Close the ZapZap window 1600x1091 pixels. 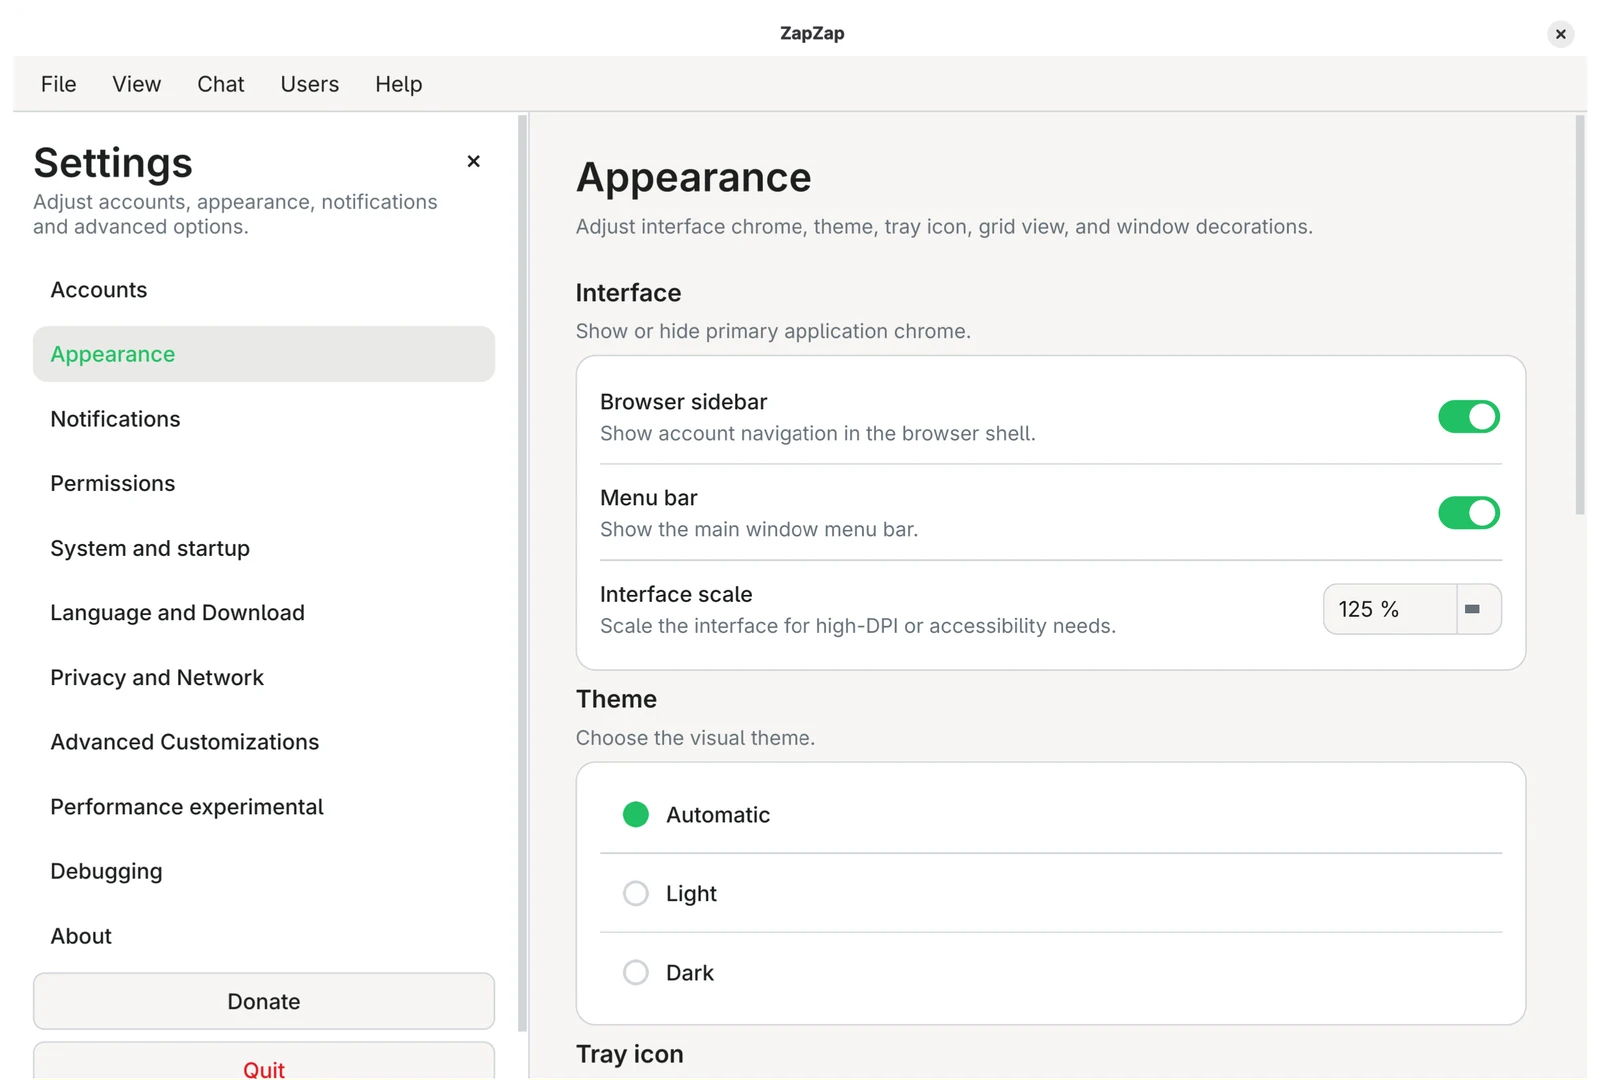(x=1560, y=34)
